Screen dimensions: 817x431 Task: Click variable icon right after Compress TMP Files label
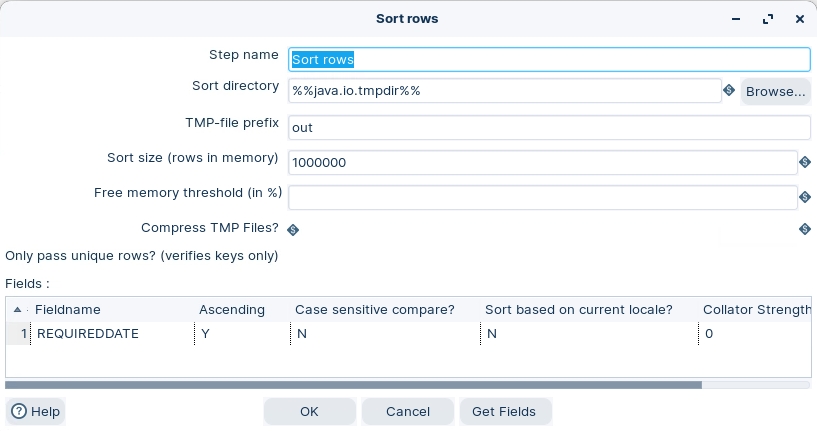click(293, 229)
